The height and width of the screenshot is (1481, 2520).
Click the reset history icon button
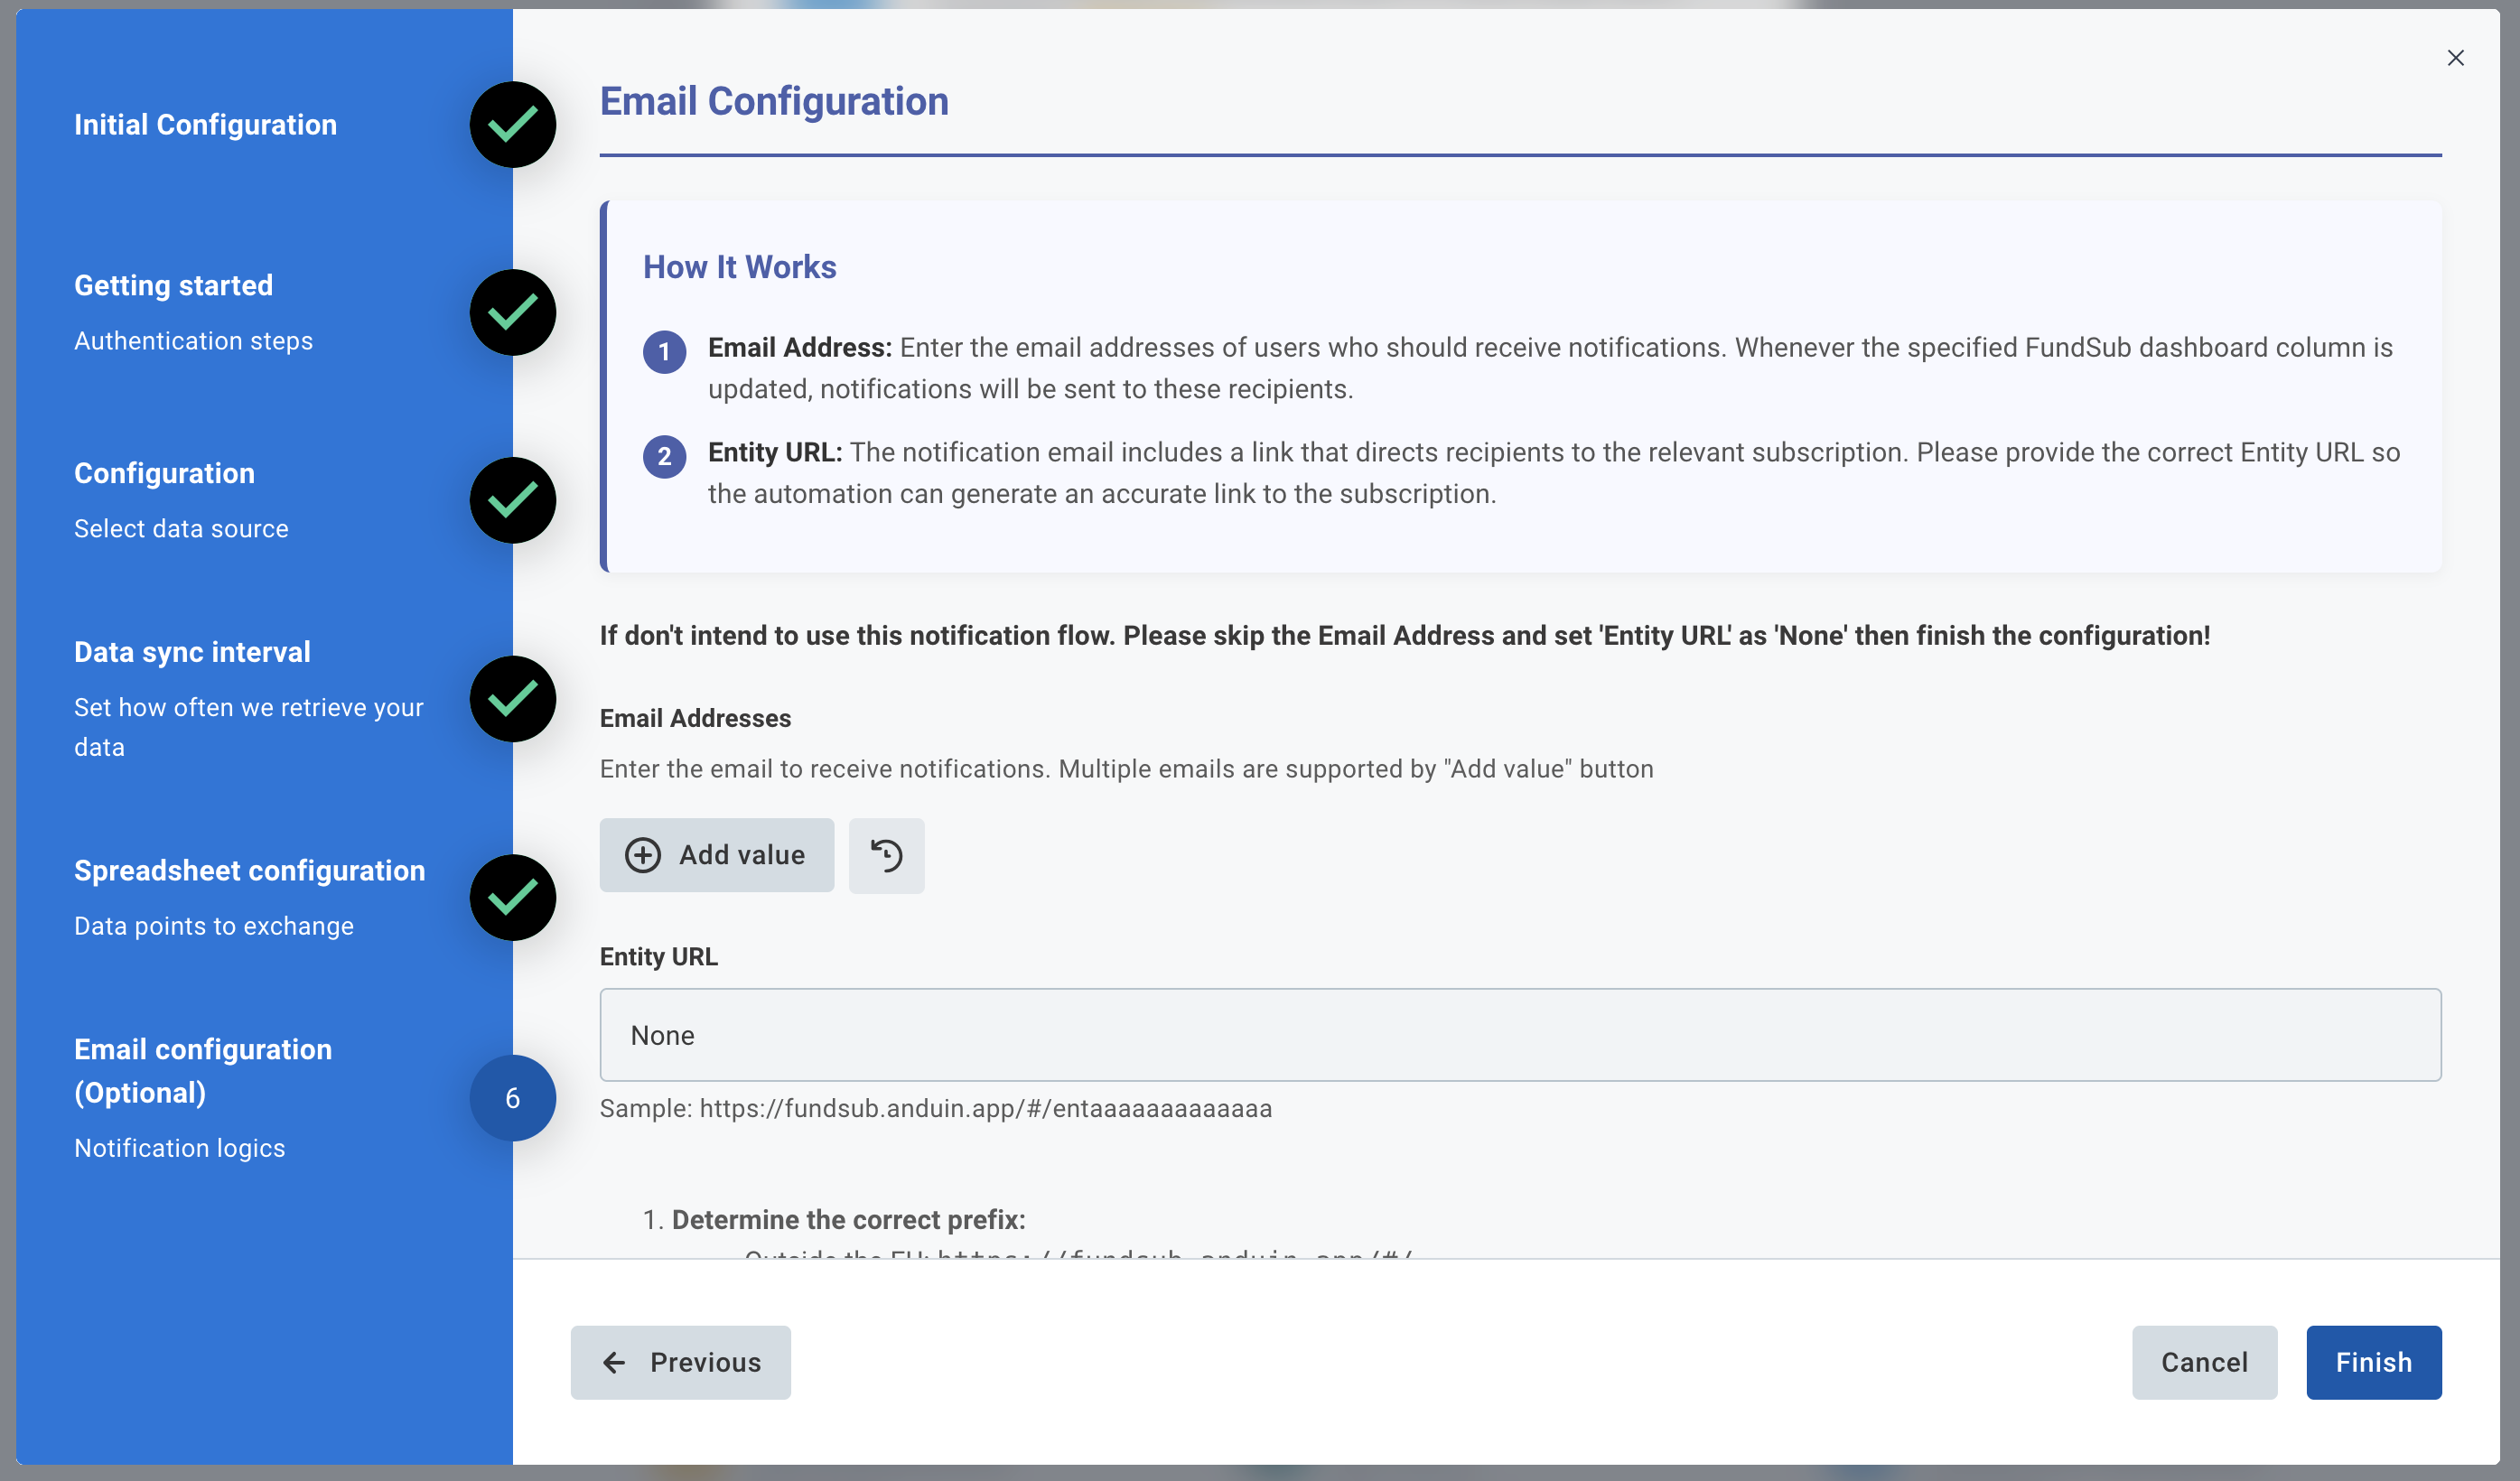tap(886, 855)
